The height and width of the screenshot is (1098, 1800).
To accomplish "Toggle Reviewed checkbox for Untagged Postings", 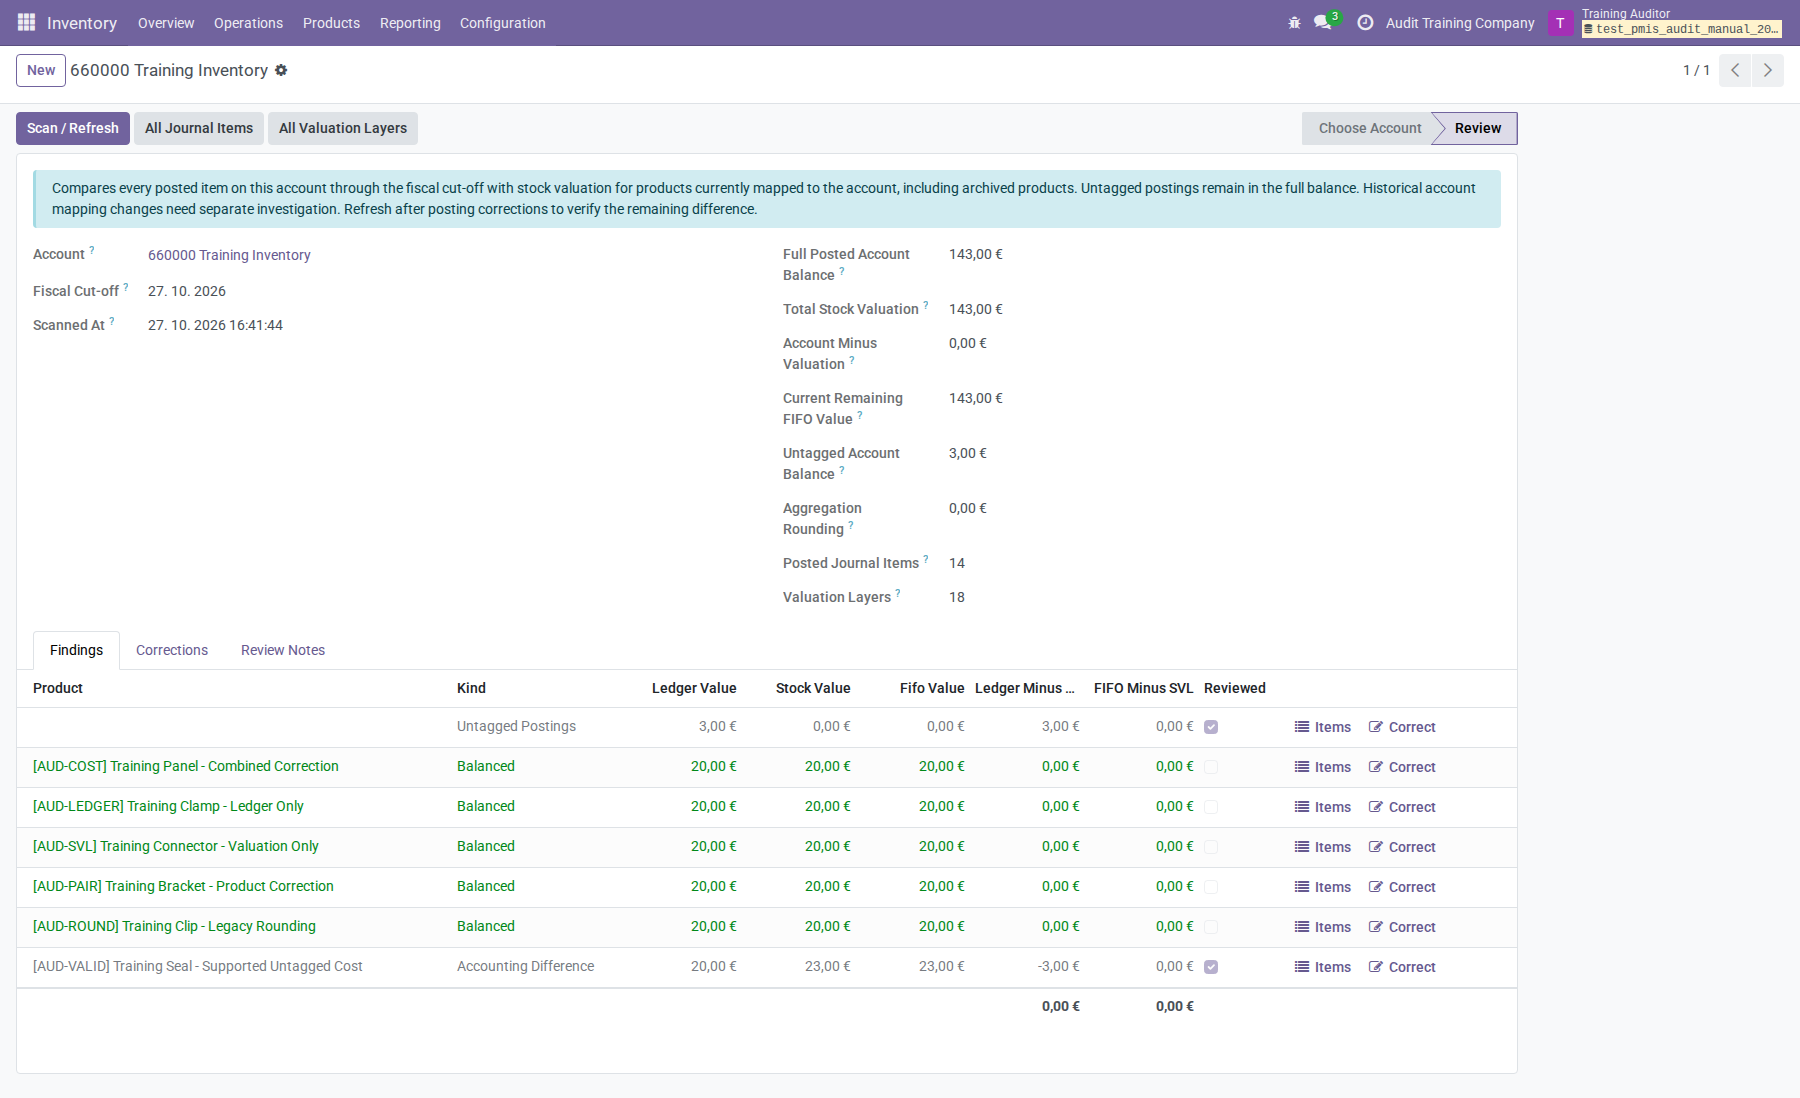I will [1211, 727].
